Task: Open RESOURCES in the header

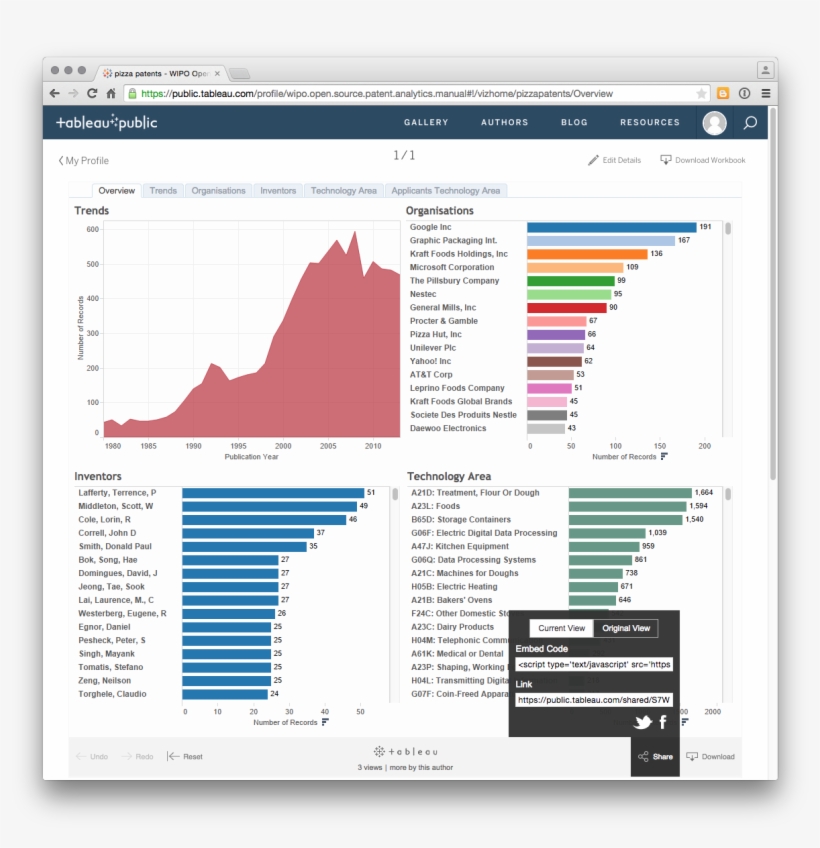Action: (650, 122)
